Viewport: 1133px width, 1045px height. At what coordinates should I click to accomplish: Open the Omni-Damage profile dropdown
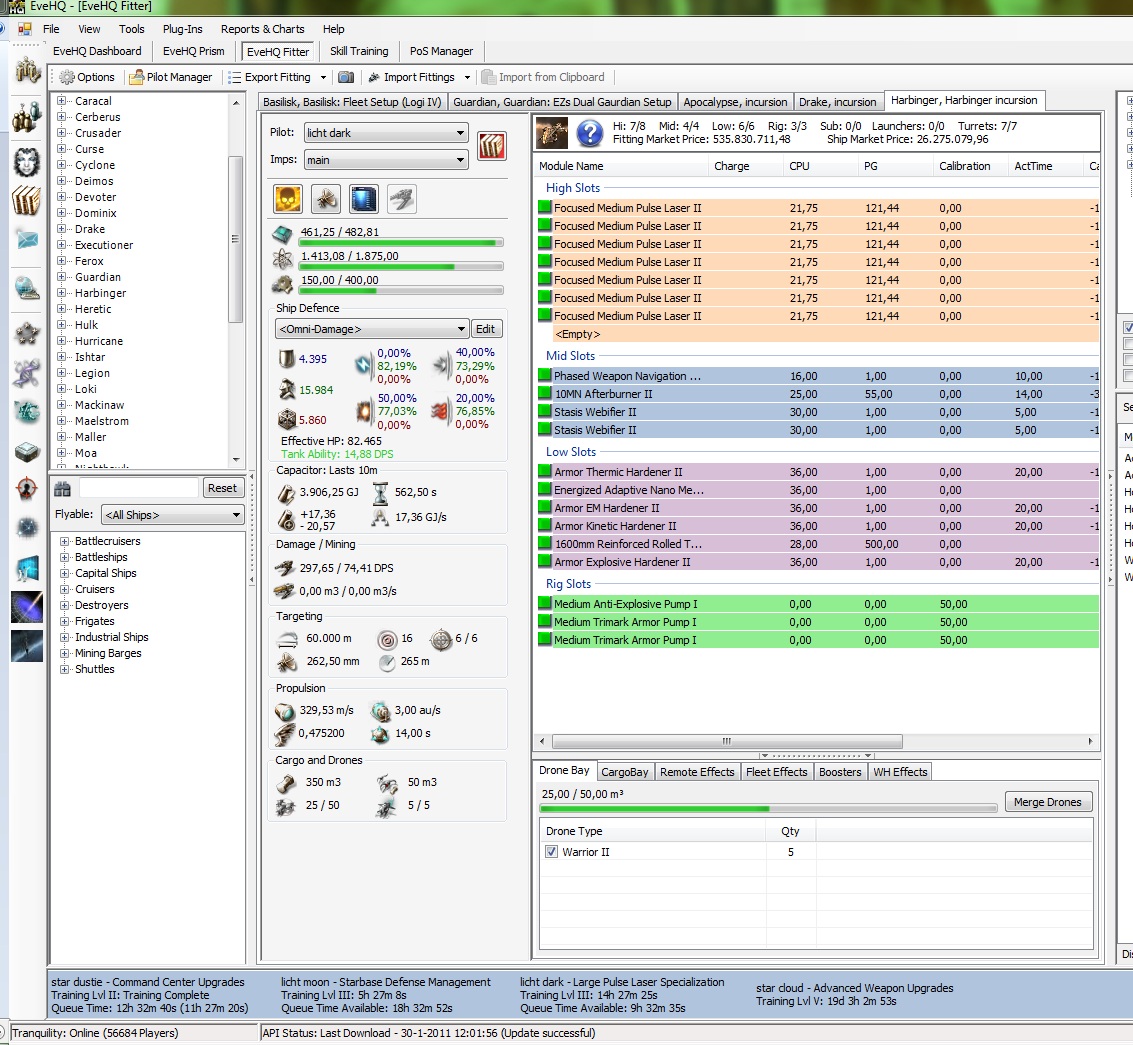(371, 329)
